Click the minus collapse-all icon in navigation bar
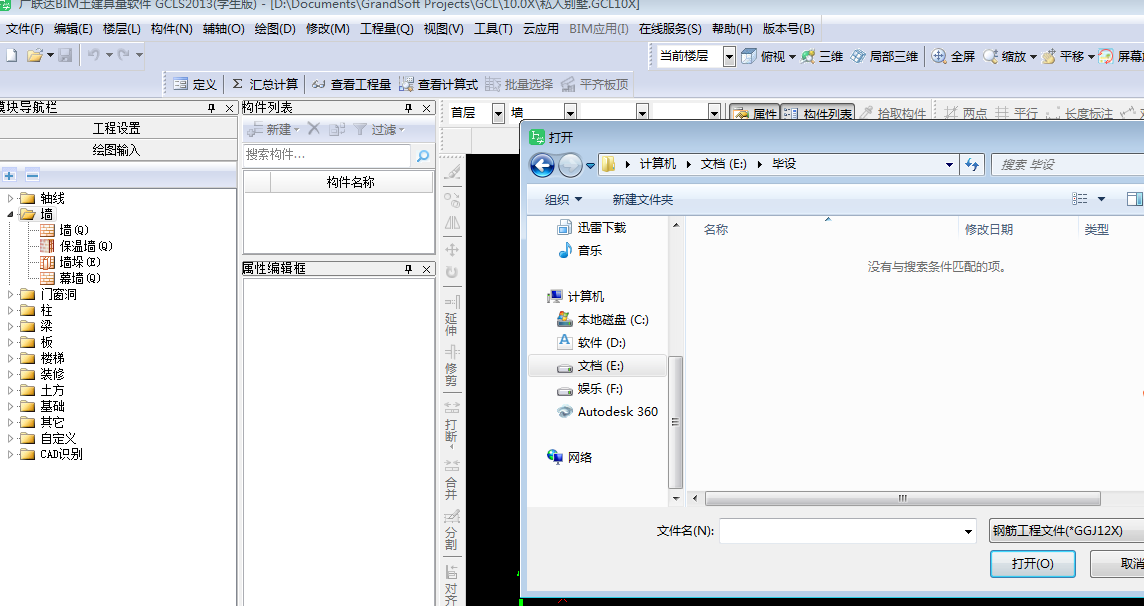Image resolution: width=1144 pixels, height=606 pixels. pos(32,176)
